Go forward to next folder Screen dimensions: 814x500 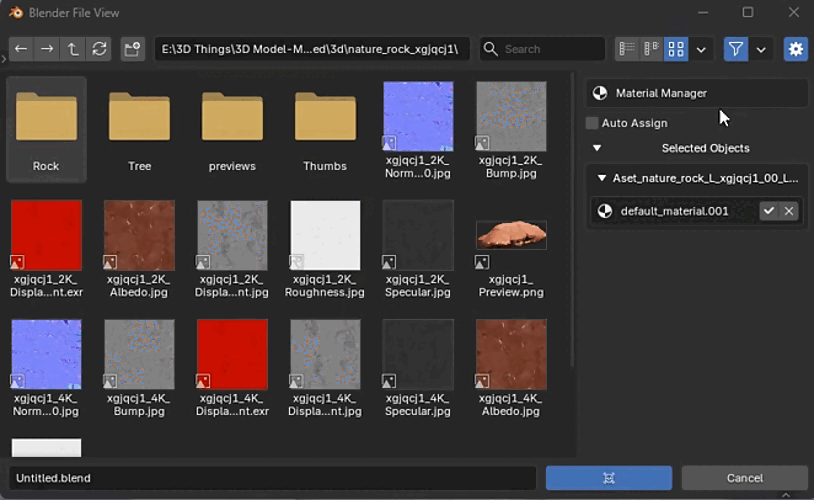pyautogui.click(x=47, y=49)
